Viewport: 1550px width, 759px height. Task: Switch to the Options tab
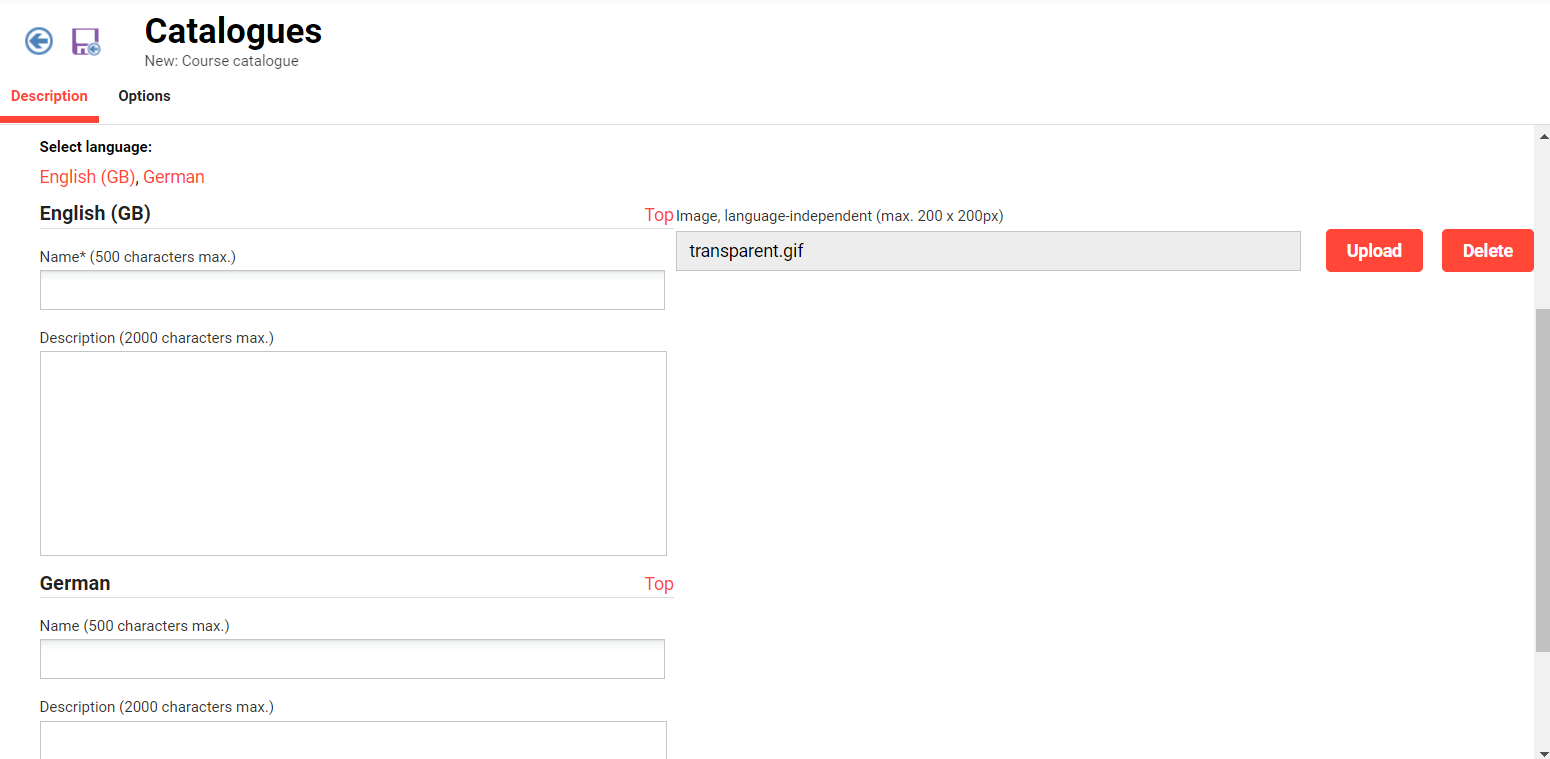(x=144, y=96)
